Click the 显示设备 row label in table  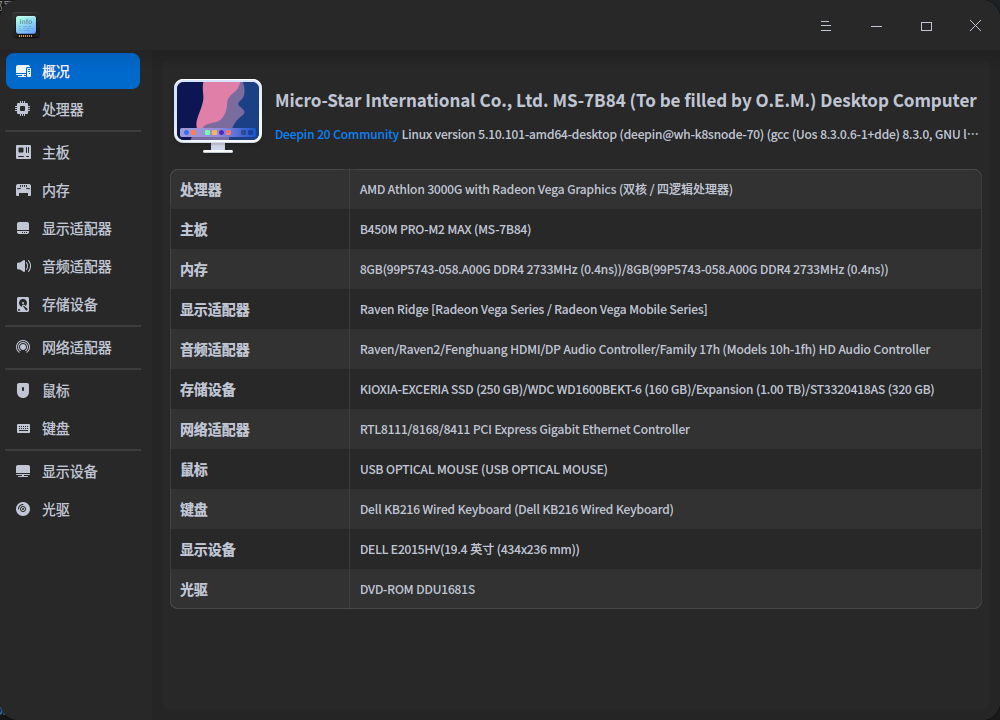click(207, 550)
